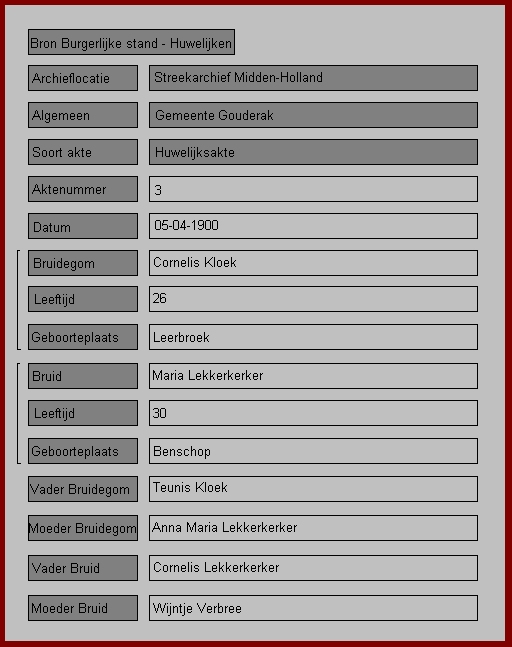Screen dimensions: 512x647
Task: Click the Moeder Bruid field Wijntje Verbree
Action: click(313, 608)
